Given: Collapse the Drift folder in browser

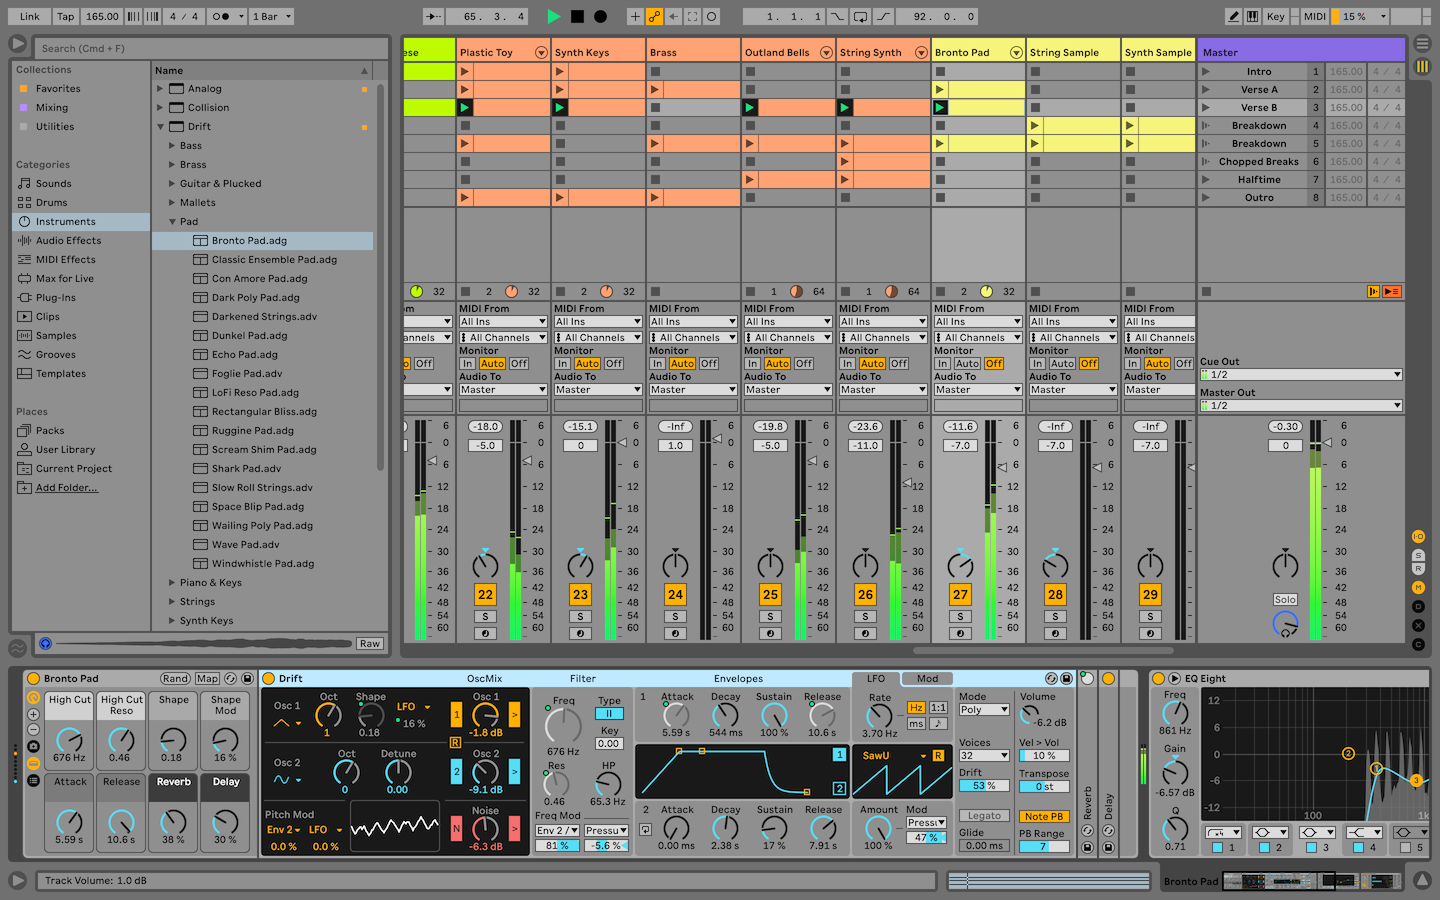Looking at the screenshot, I should (160, 126).
